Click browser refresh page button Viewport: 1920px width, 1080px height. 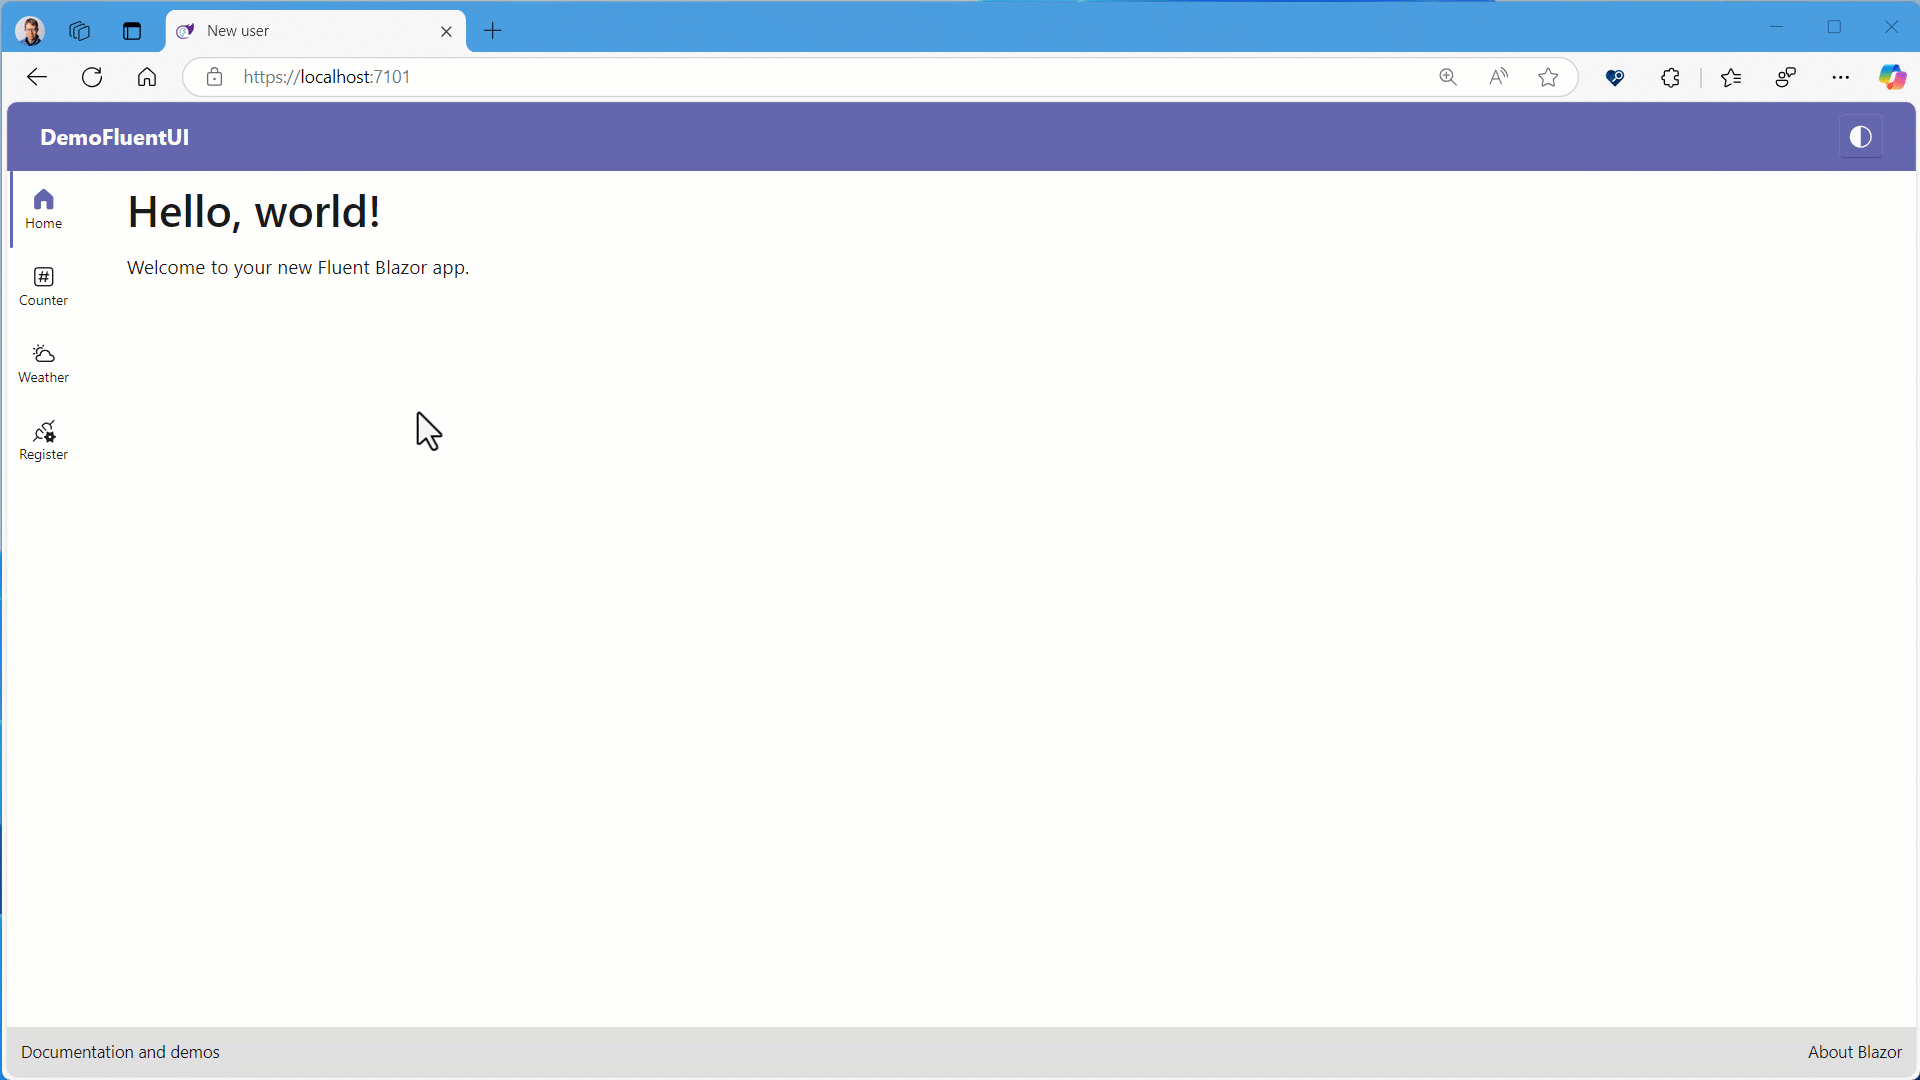coord(92,76)
